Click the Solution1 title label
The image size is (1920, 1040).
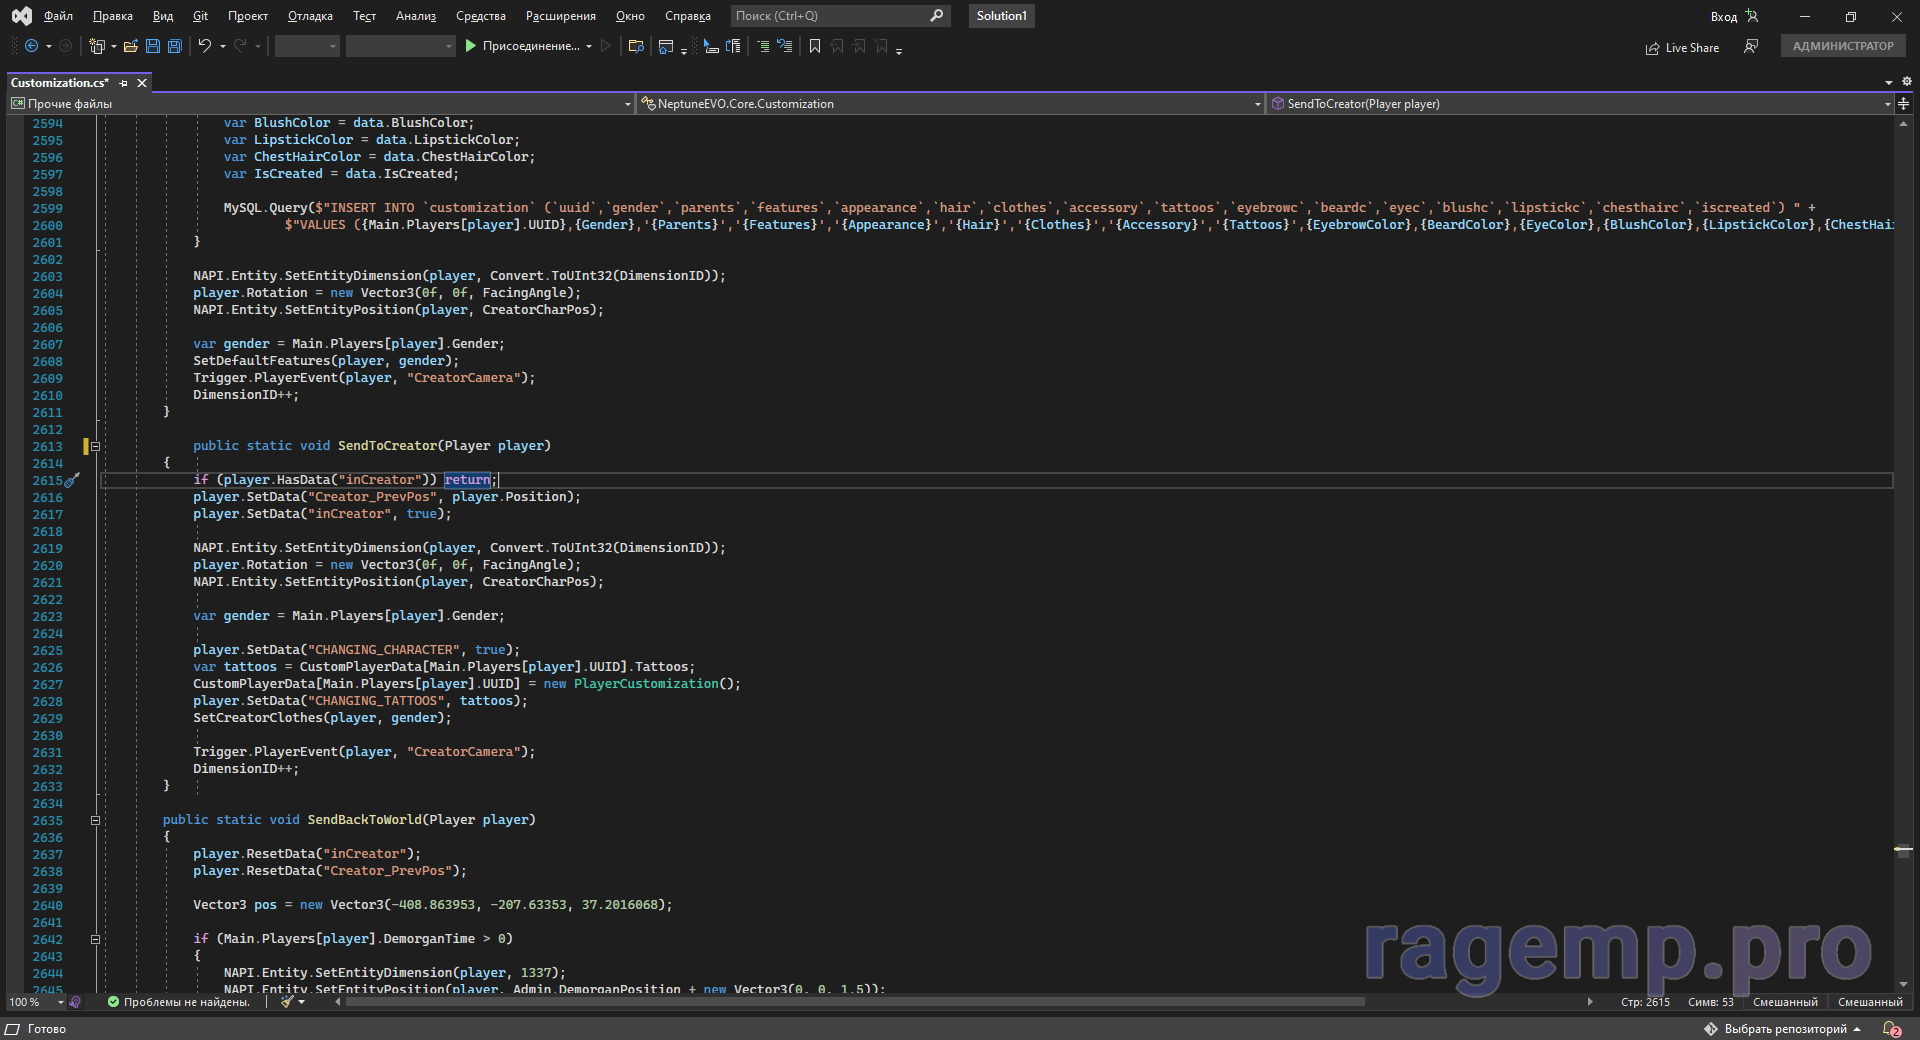coord(1002,16)
